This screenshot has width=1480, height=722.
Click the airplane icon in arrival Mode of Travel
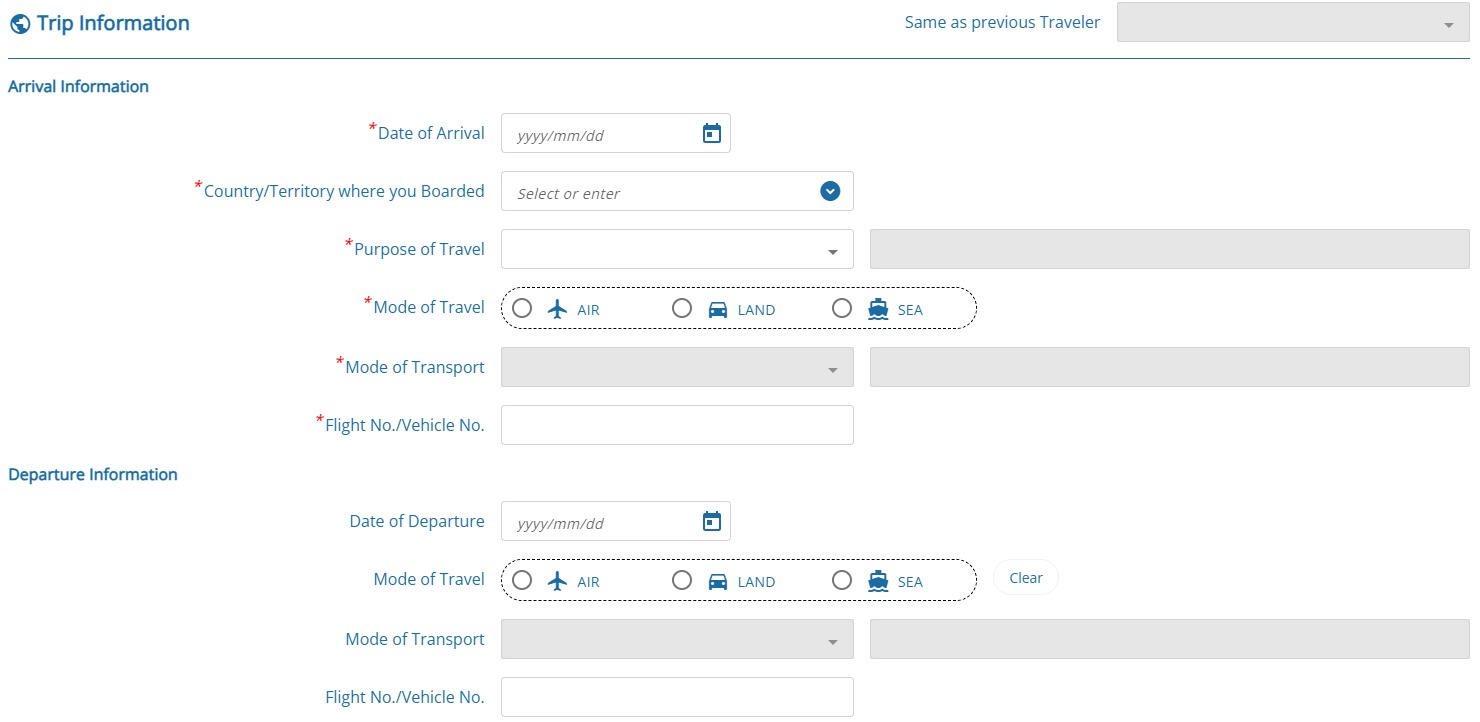click(558, 309)
